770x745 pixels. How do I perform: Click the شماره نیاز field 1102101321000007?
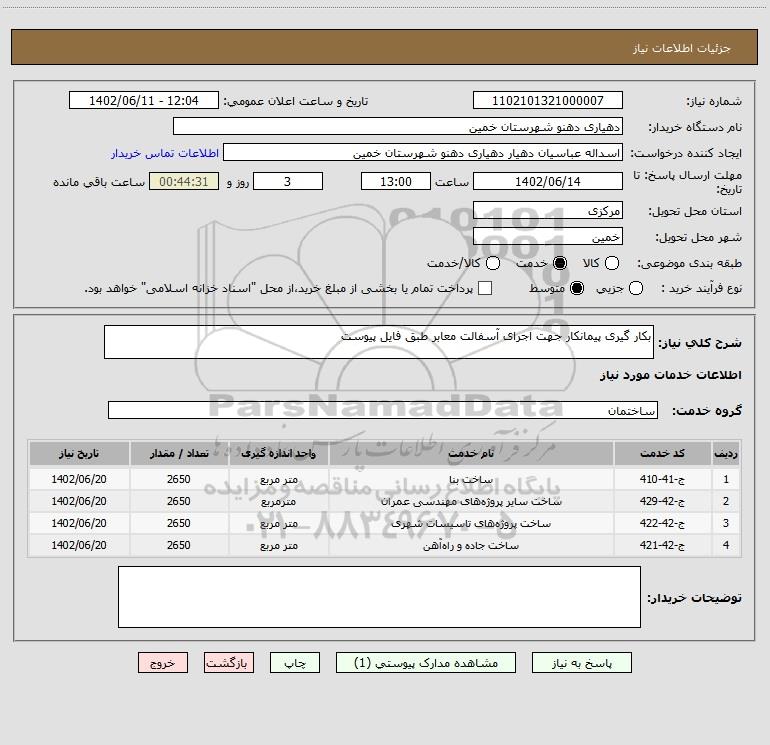tap(548, 100)
